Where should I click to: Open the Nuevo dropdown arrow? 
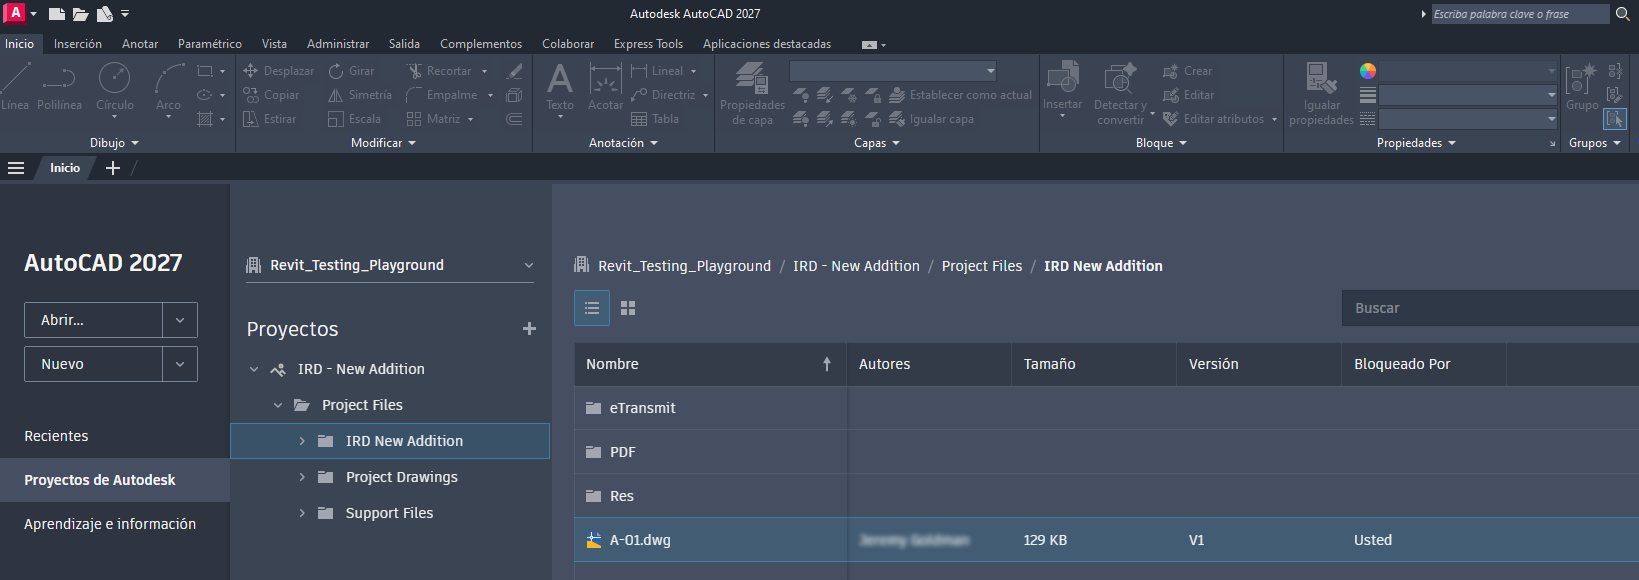[180, 364]
